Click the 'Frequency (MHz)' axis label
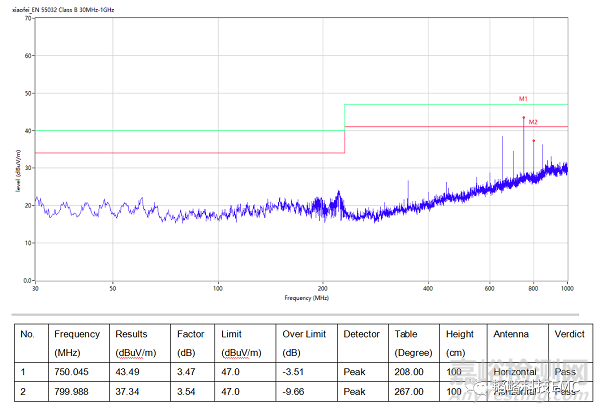Image resolution: width=600 pixels, height=413 pixels. pyautogui.click(x=307, y=298)
